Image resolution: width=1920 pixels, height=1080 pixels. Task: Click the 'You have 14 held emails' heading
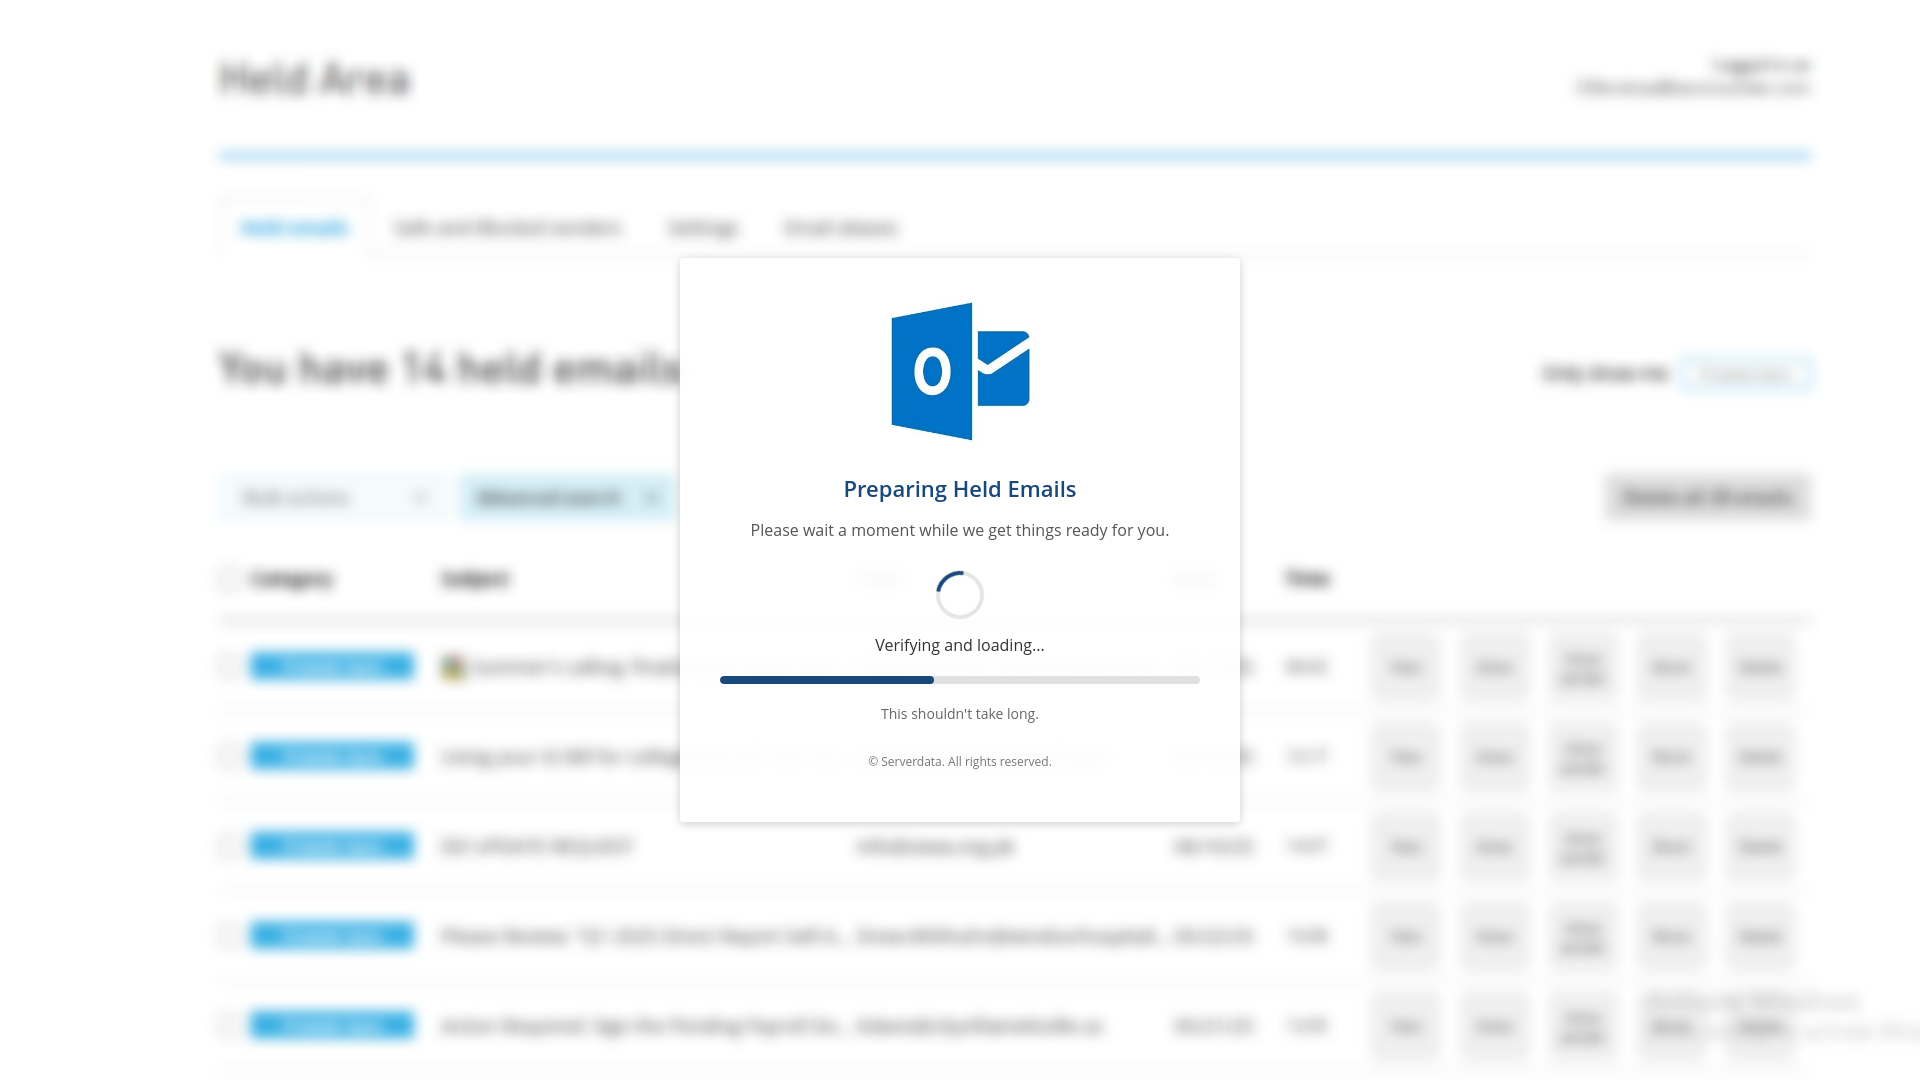(x=450, y=368)
